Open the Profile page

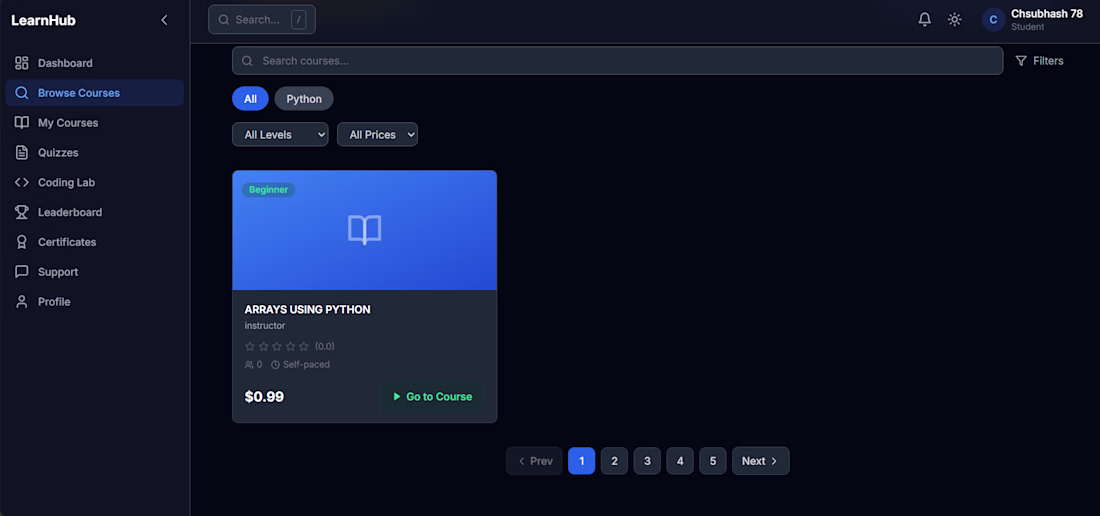pos(95,301)
